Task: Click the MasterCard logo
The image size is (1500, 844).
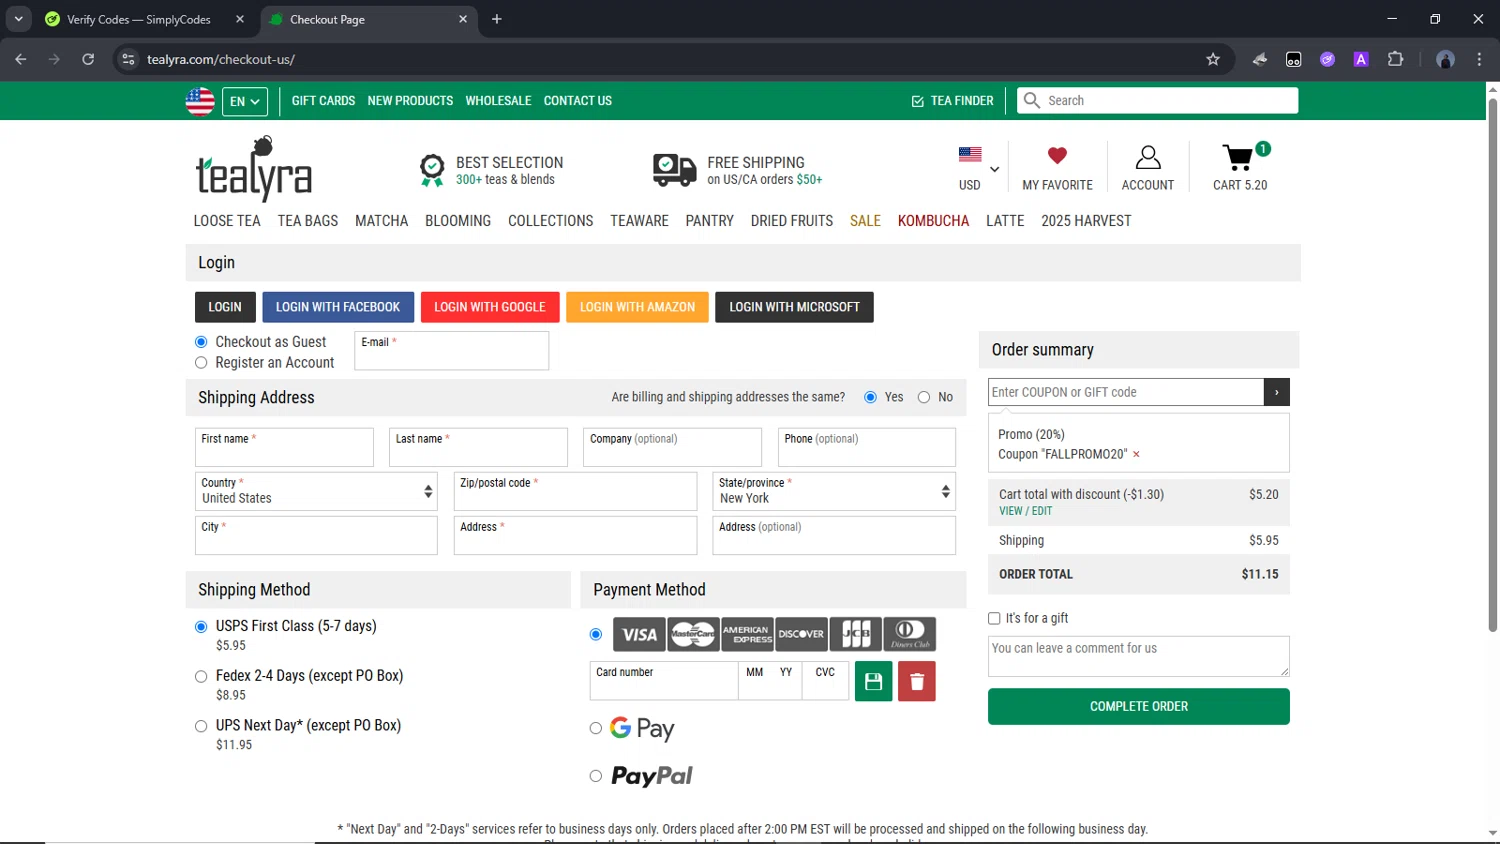Action: click(693, 634)
